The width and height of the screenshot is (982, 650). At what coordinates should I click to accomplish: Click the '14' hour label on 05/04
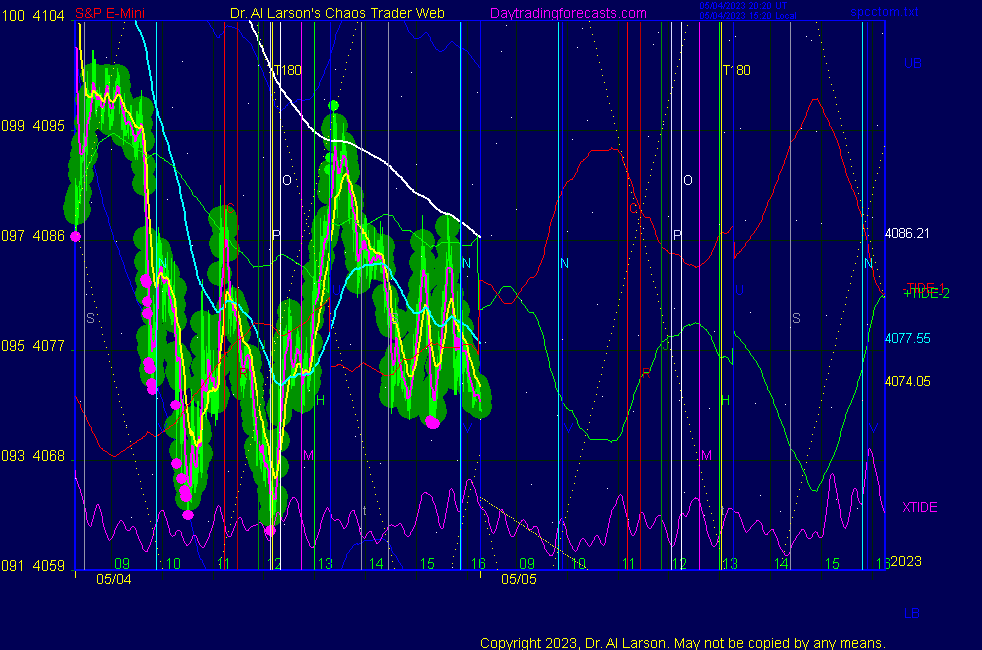point(376,564)
